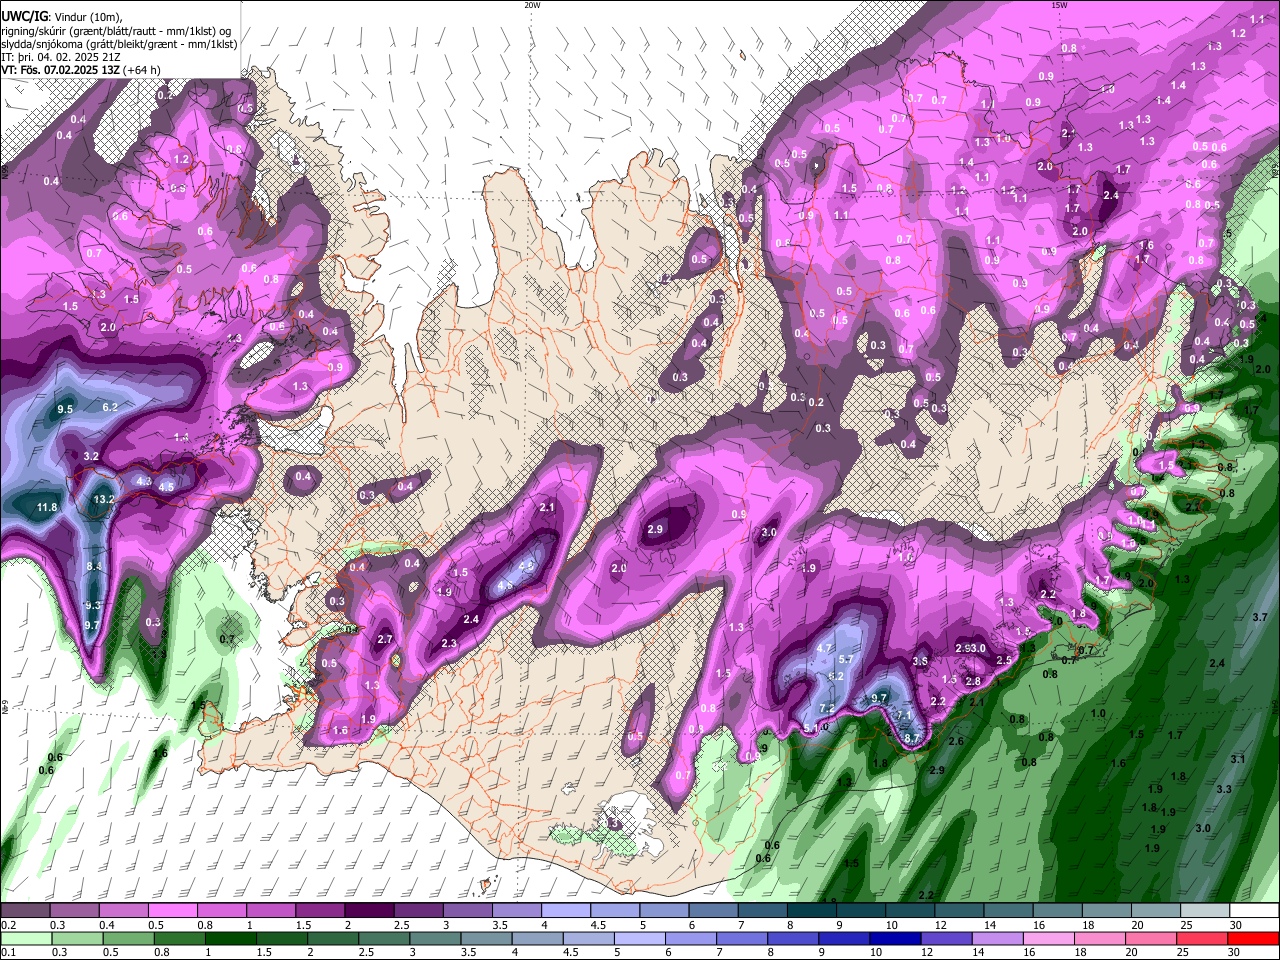Select the lavender 4 swatch in upper legend
1280x960 pixels.
click(x=567, y=911)
